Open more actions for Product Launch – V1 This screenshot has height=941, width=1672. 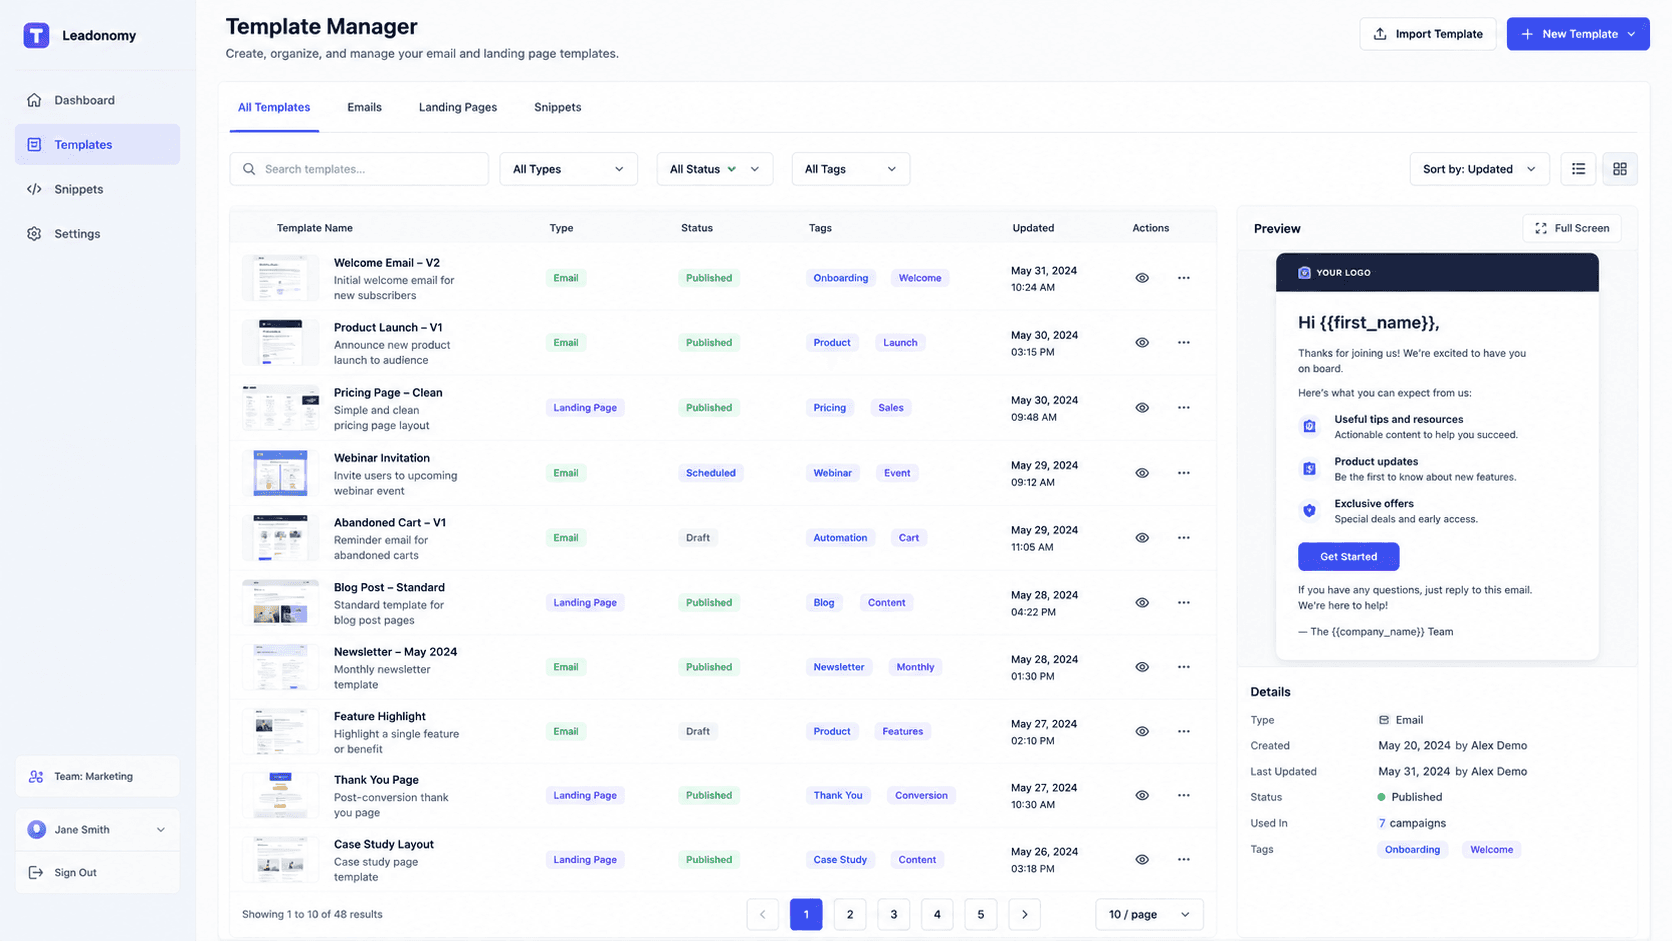(1184, 342)
